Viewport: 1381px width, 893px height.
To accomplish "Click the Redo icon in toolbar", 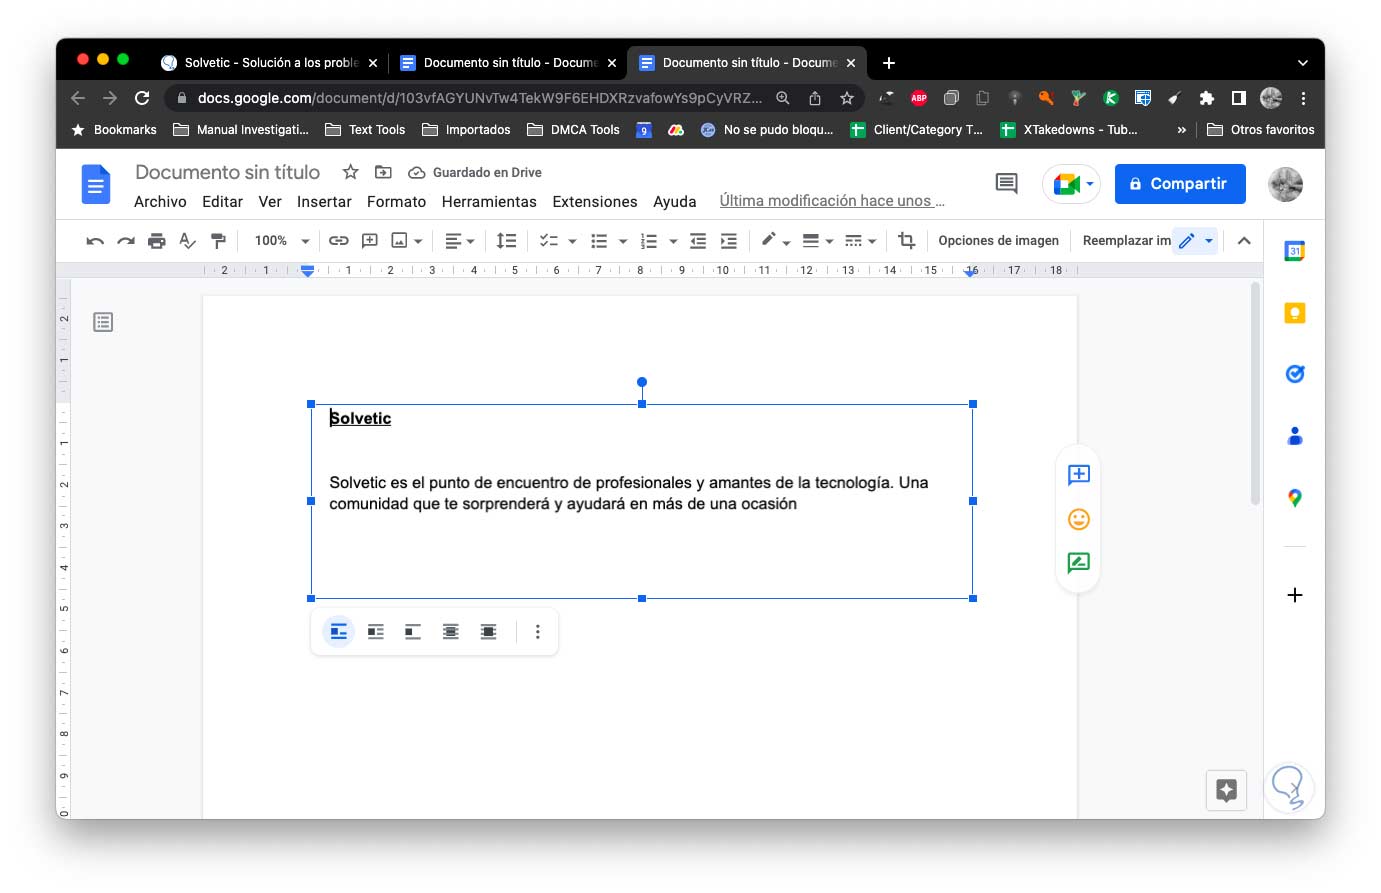I will 126,241.
